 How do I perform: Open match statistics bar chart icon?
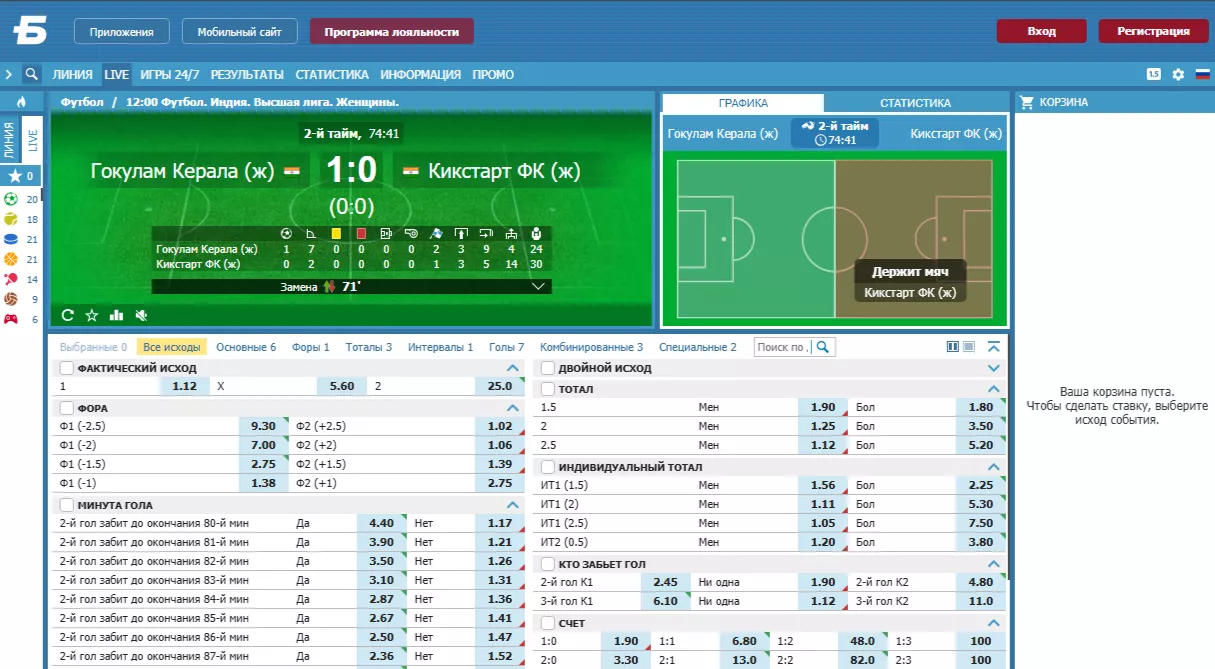pos(116,315)
